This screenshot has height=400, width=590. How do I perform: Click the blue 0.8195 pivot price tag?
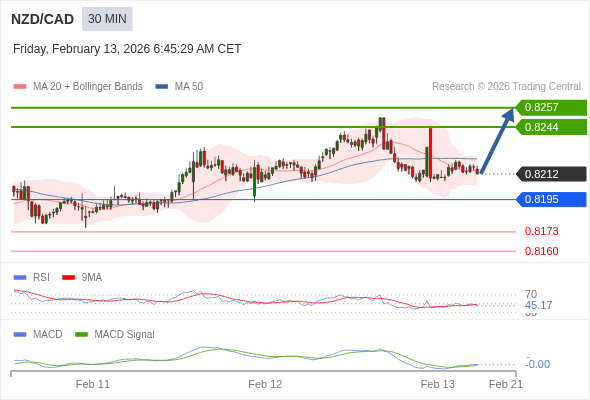click(551, 199)
